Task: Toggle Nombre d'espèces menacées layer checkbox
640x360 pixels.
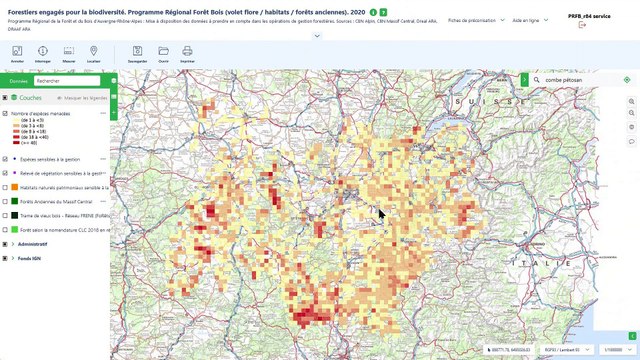Action: point(5,113)
